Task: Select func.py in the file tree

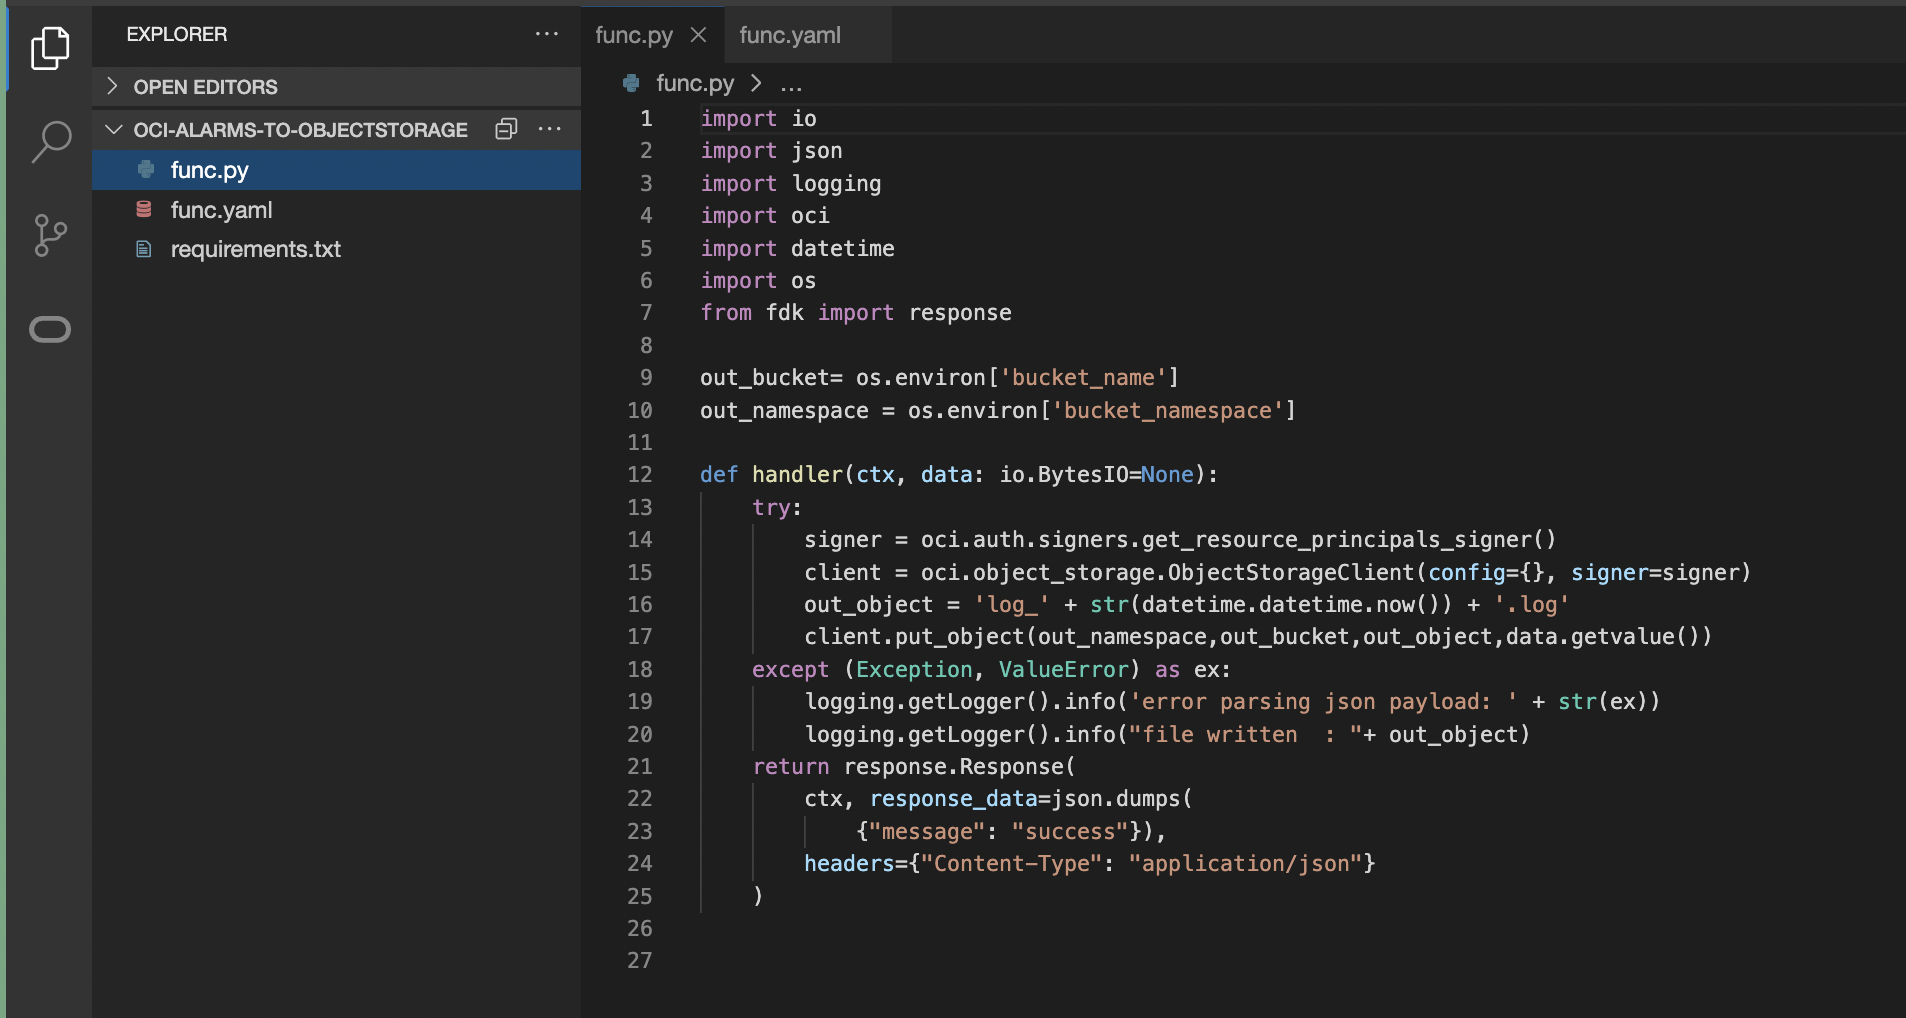Action: coord(209,170)
